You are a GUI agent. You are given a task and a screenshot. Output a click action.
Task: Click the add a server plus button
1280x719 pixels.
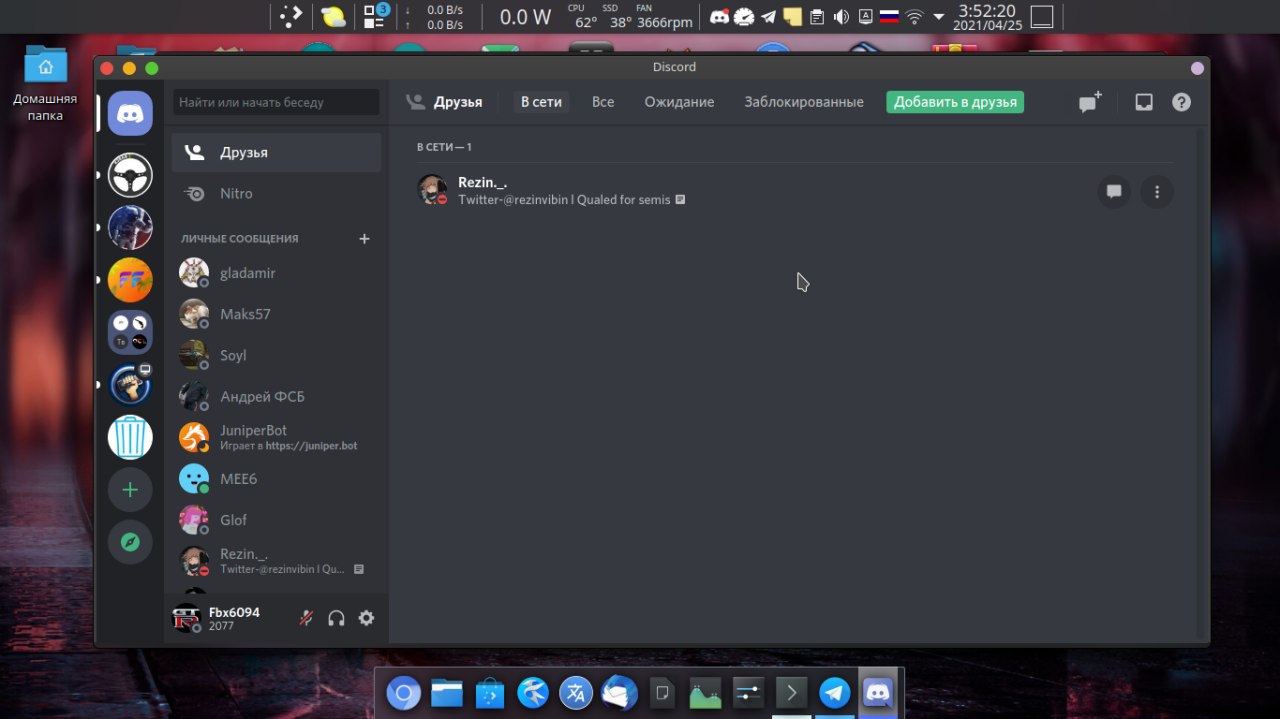(130, 490)
